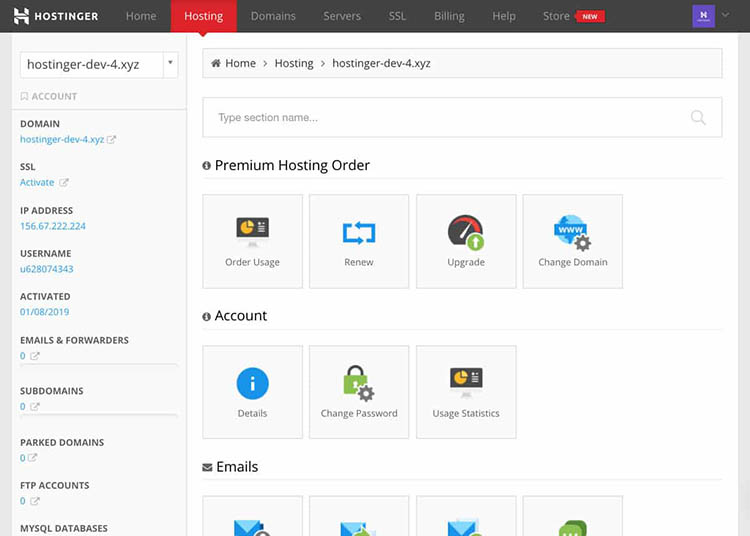Open the Upgrade hosting tile
750x536 pixels.
click(x=466, y=241)
